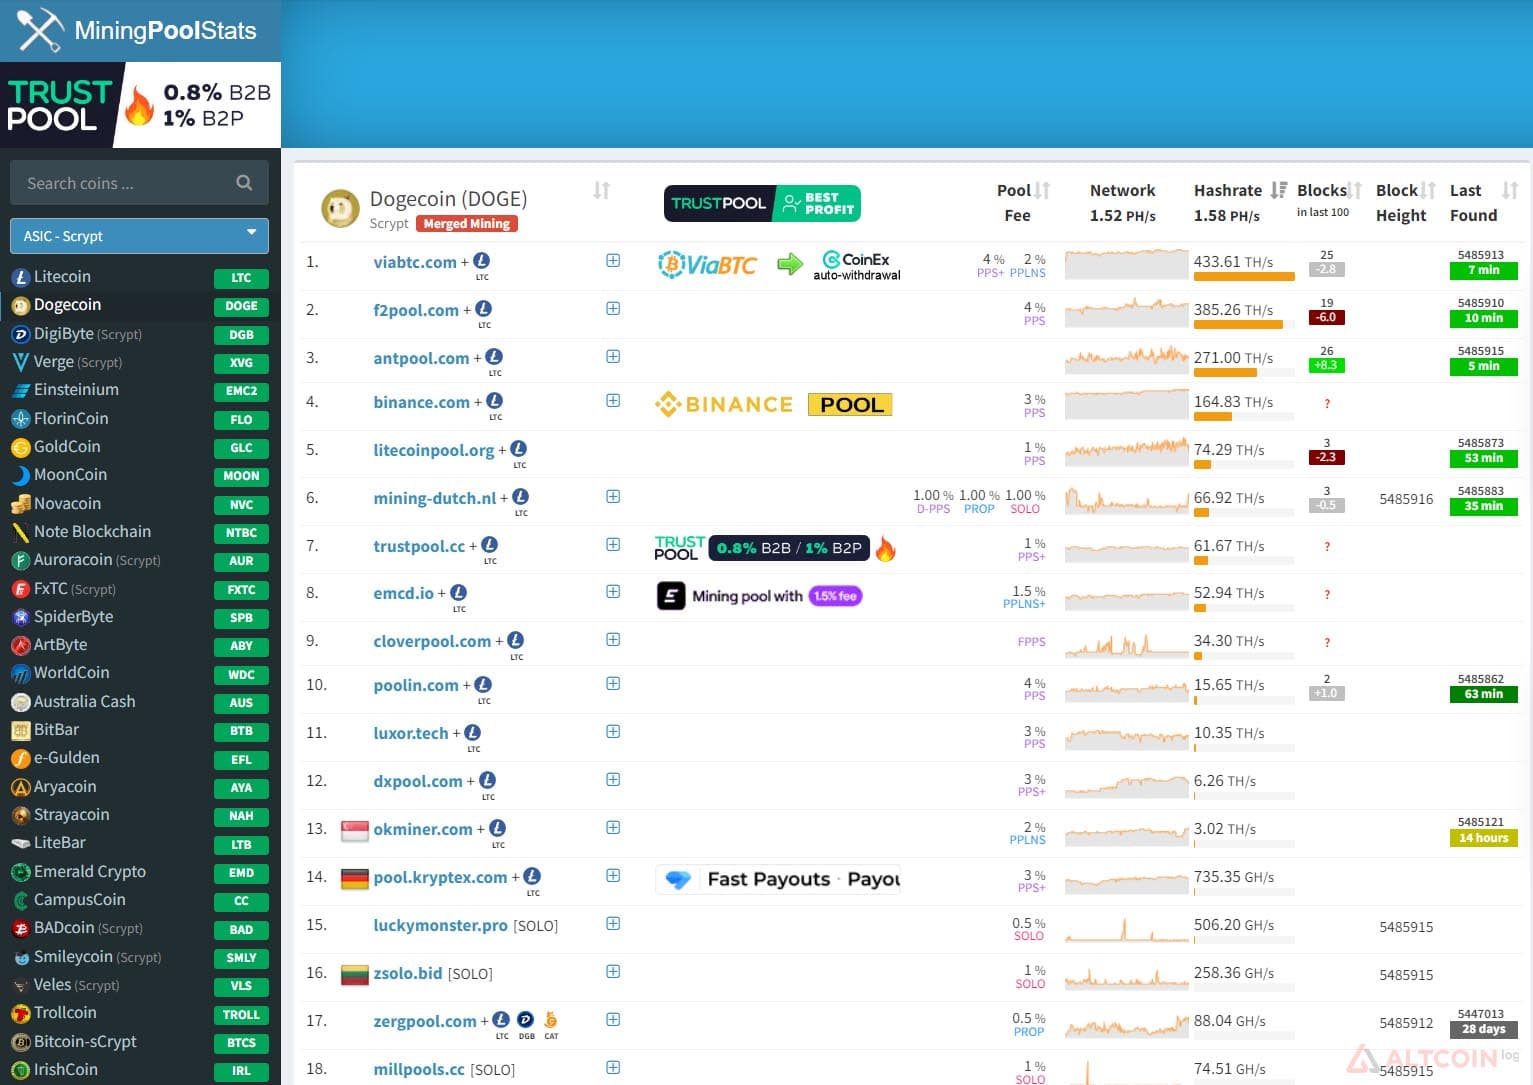Screen dimensions: 1533x1085
Task: Open the emcd.io pool link
Action: click(404, 593)
